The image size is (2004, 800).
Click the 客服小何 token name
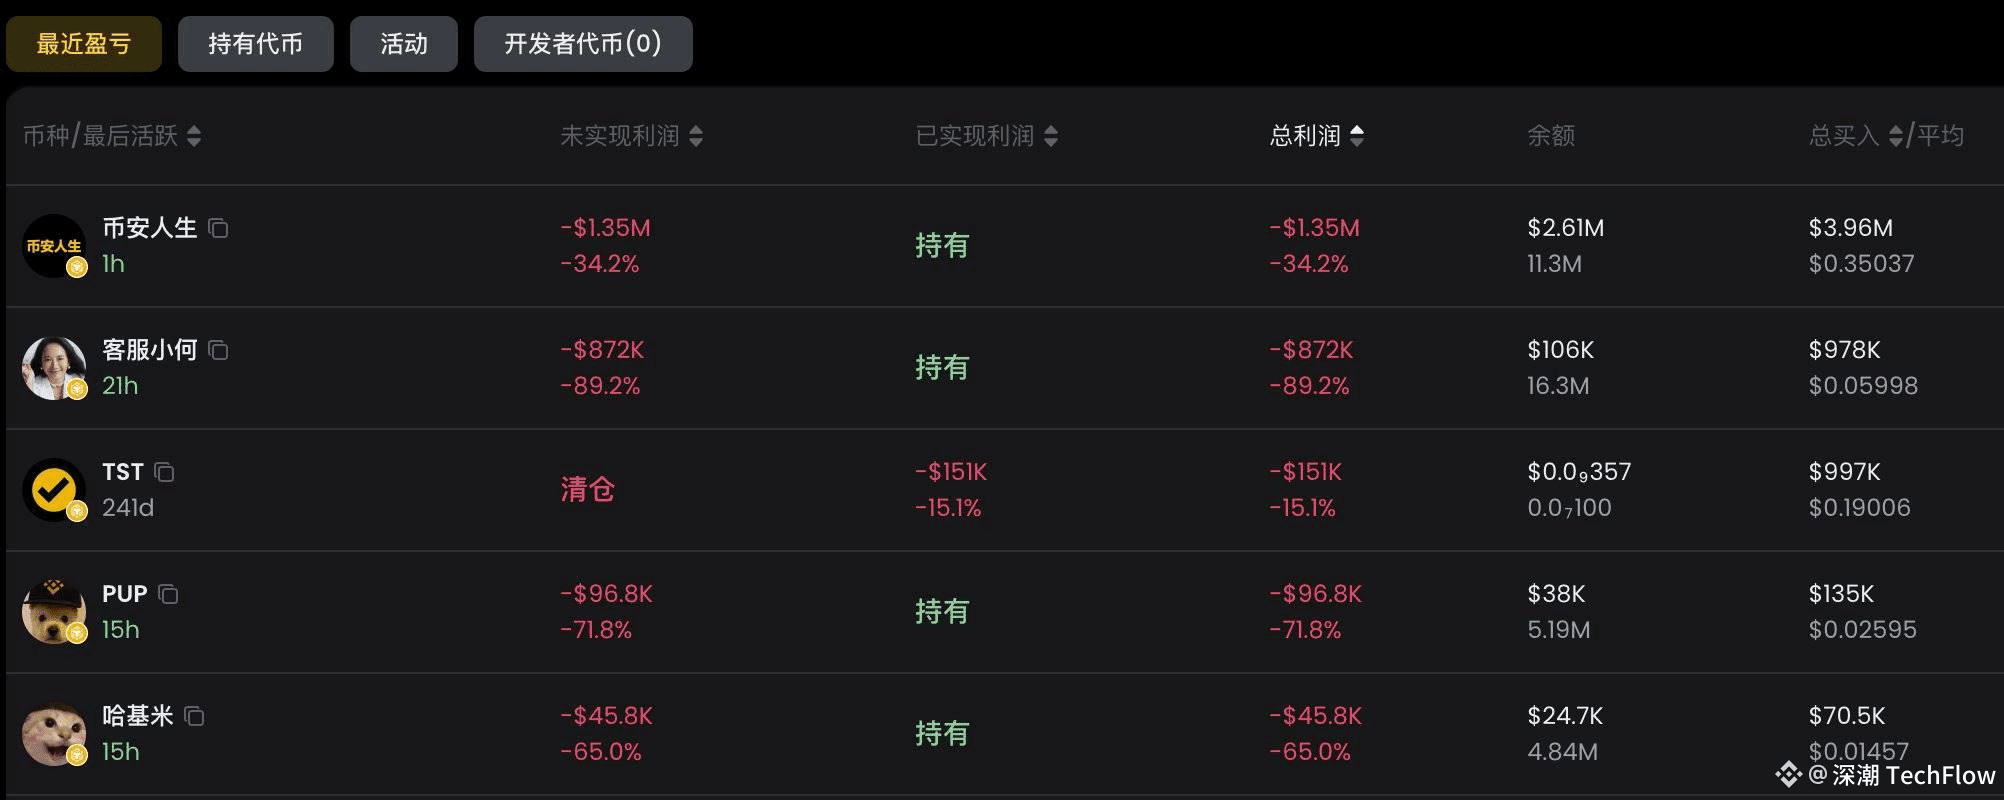click(150, 350)
